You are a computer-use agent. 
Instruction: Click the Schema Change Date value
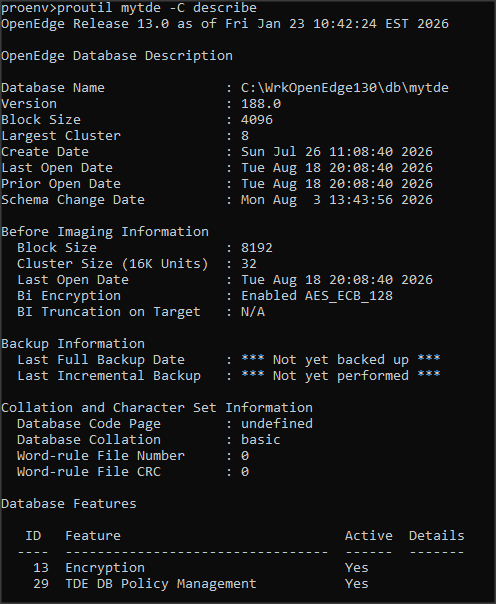(x=337, y=200)
